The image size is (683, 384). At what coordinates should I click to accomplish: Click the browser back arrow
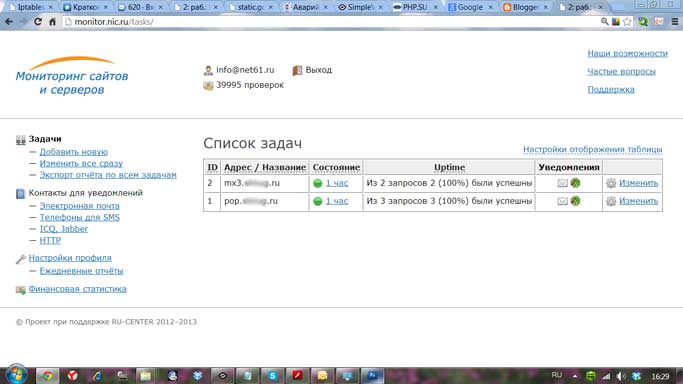[9, 21]
